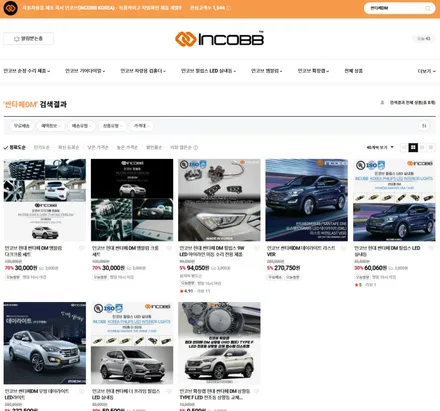Image resolution: width=440 pixels, height=411 pixels.
Task: Click the magnifier search icon
Action: (428, 8)
